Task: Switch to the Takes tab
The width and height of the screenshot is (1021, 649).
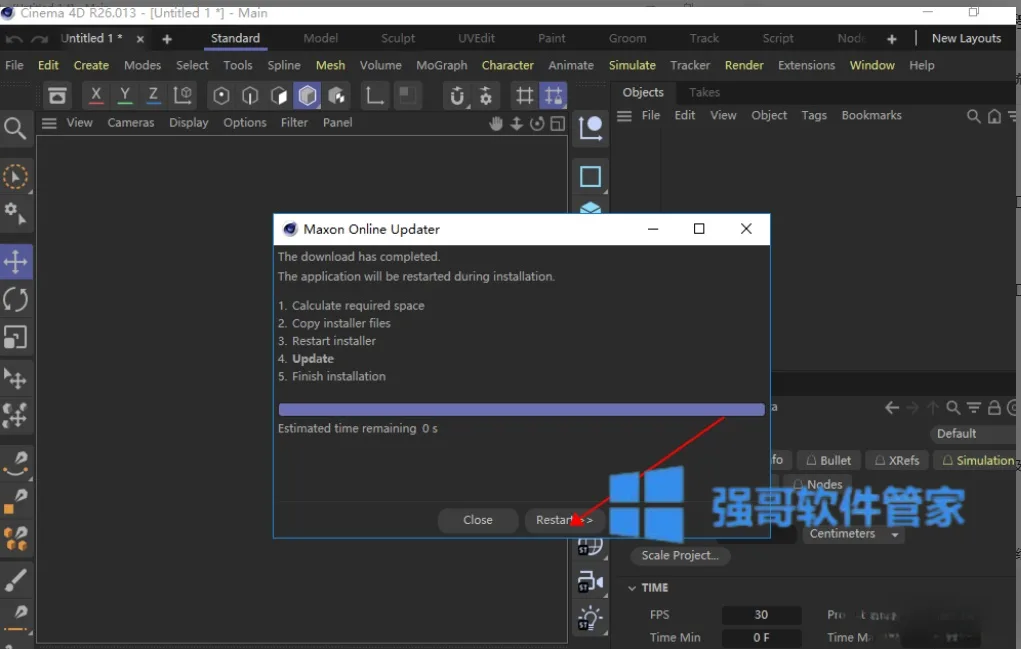Action: [705, 92]
